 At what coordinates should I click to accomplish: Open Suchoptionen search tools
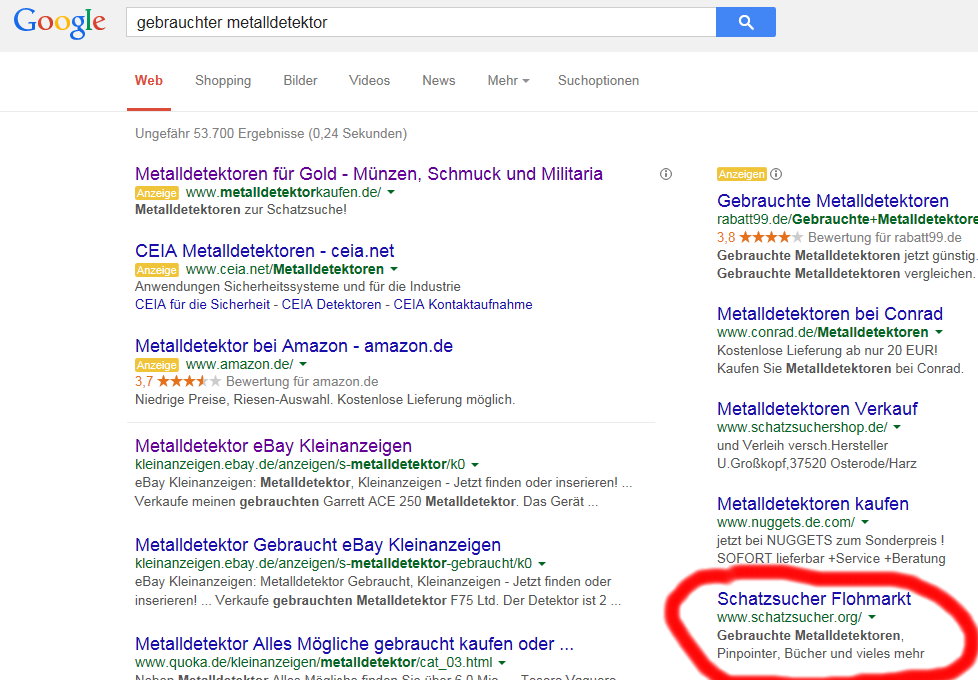point(598,80)
